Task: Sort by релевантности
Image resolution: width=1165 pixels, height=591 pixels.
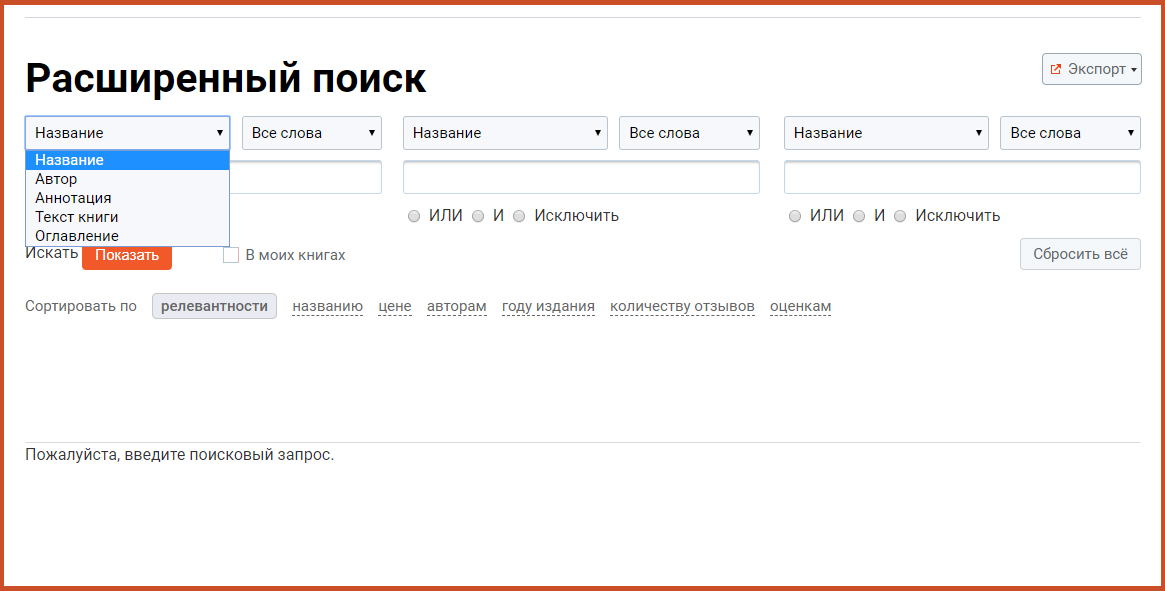Action: tap(214, 306)
